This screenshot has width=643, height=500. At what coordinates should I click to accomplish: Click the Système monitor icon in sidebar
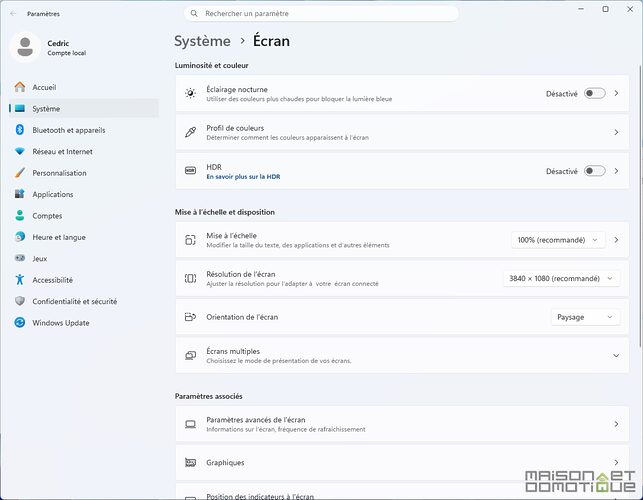tap(20, 108)
